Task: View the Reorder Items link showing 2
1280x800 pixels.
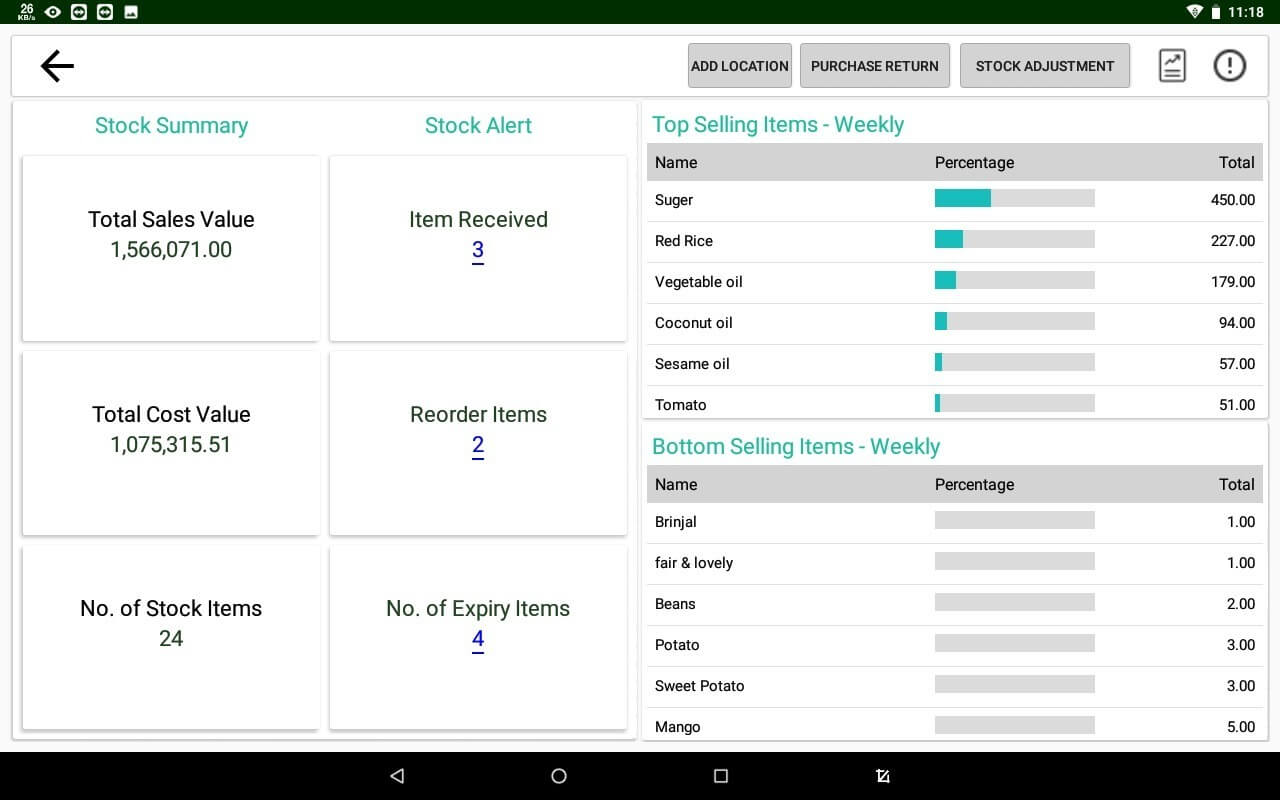Action: point(477,446)
